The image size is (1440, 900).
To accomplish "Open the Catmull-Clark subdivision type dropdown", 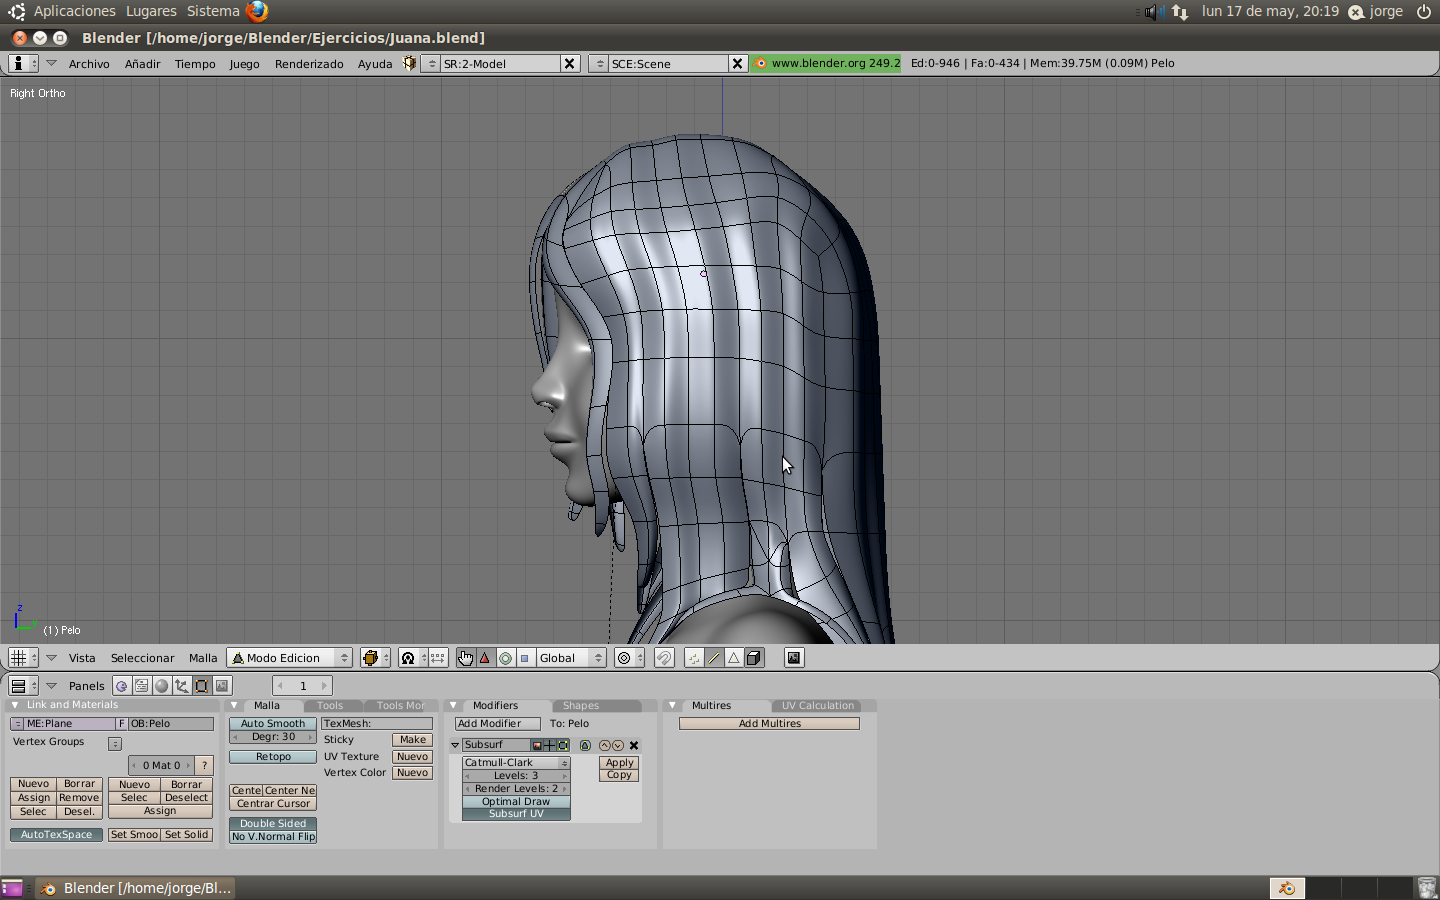I will click(x=516, y=762).
